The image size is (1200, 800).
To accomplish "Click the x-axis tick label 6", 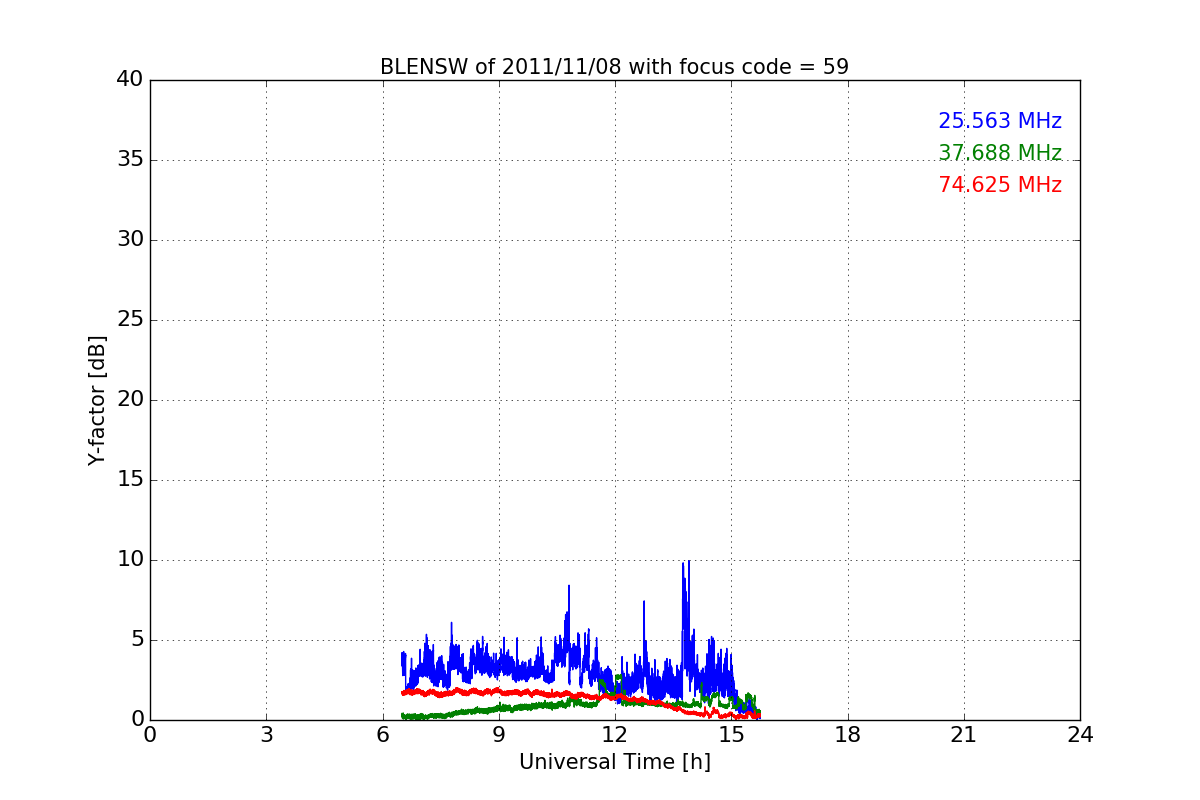I will tap(383, 735).
